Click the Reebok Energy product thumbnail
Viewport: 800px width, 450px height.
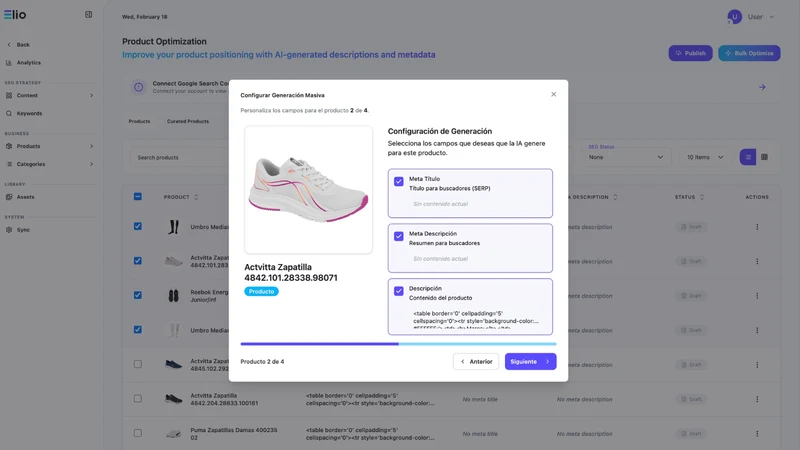coord(173,296)
